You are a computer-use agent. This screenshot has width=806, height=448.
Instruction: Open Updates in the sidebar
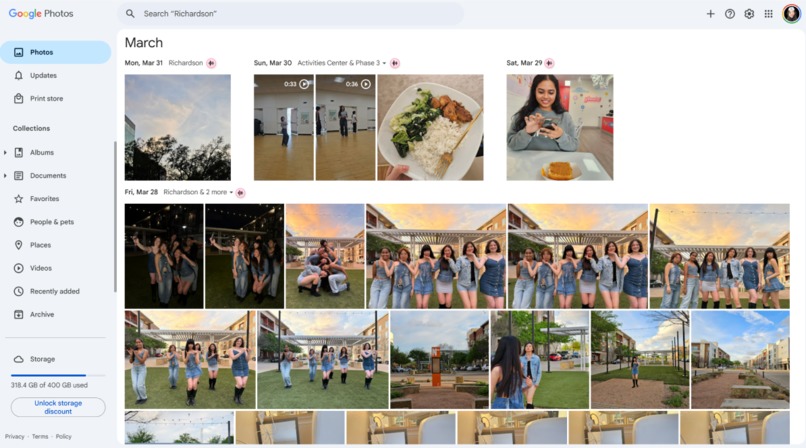point(43,76)
